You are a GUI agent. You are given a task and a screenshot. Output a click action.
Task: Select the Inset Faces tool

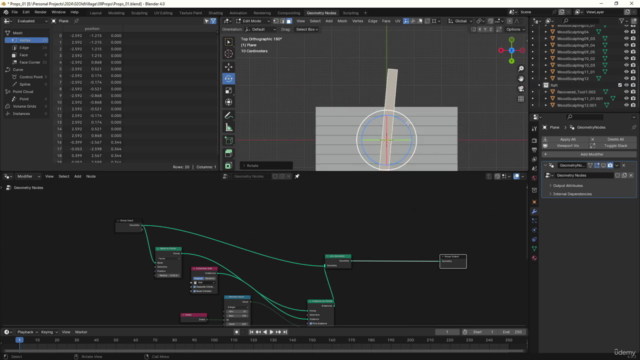click(x=229, y=165)
